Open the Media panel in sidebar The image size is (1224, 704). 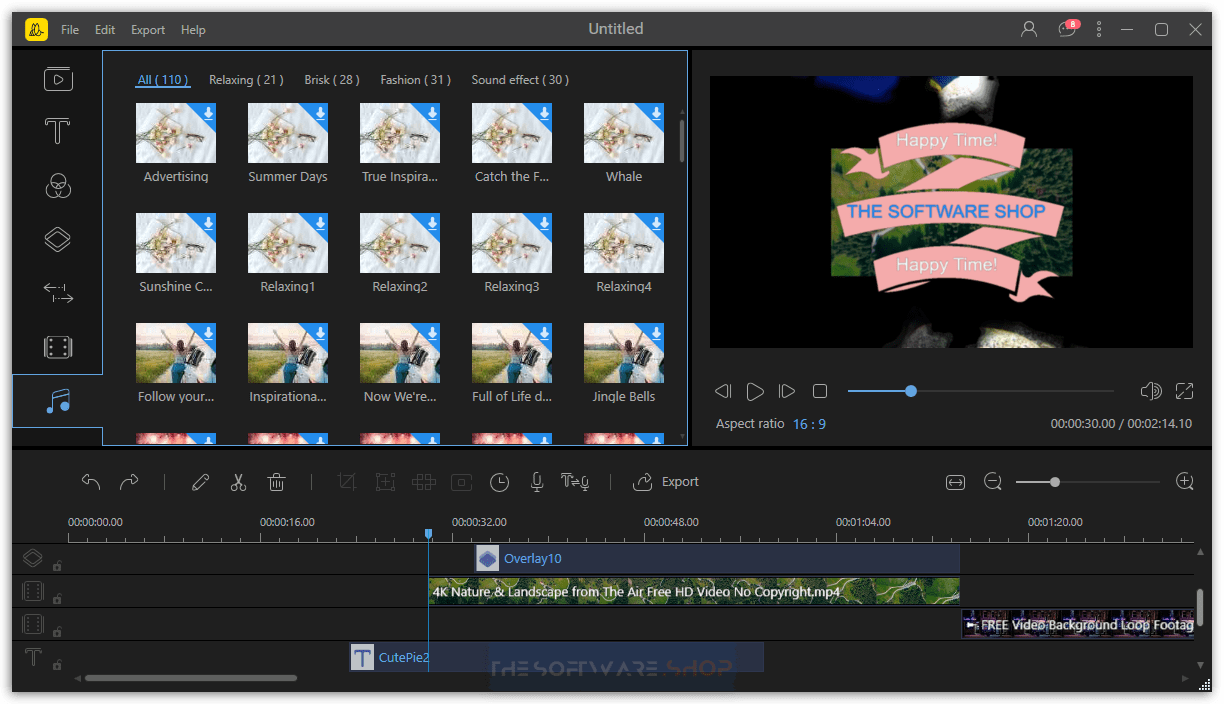[58, 78]
